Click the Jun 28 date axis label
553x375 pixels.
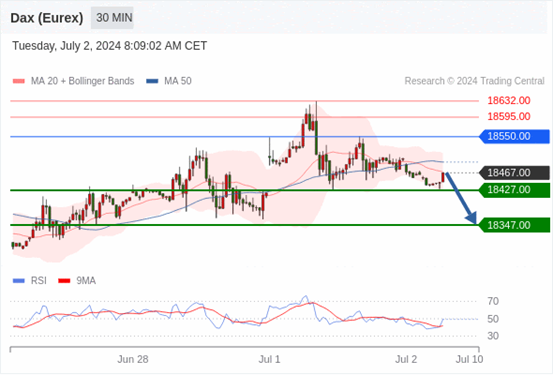click(133, 359)
